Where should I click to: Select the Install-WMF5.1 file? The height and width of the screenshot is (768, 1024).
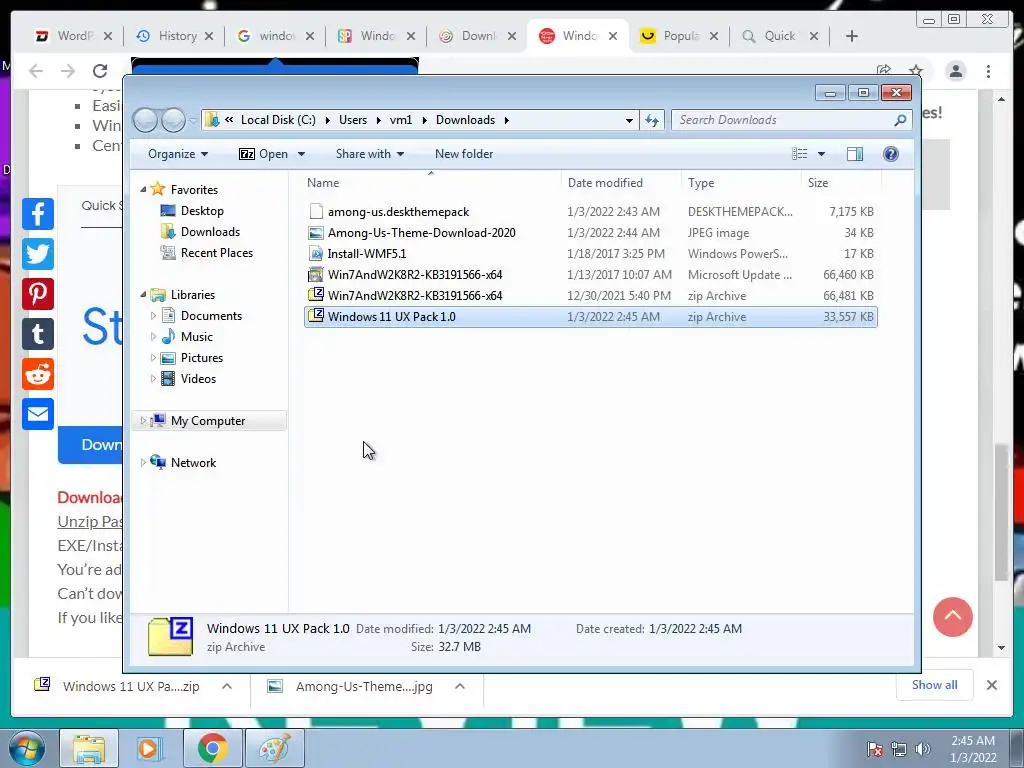pyautogui.click(x=591, y=253)
